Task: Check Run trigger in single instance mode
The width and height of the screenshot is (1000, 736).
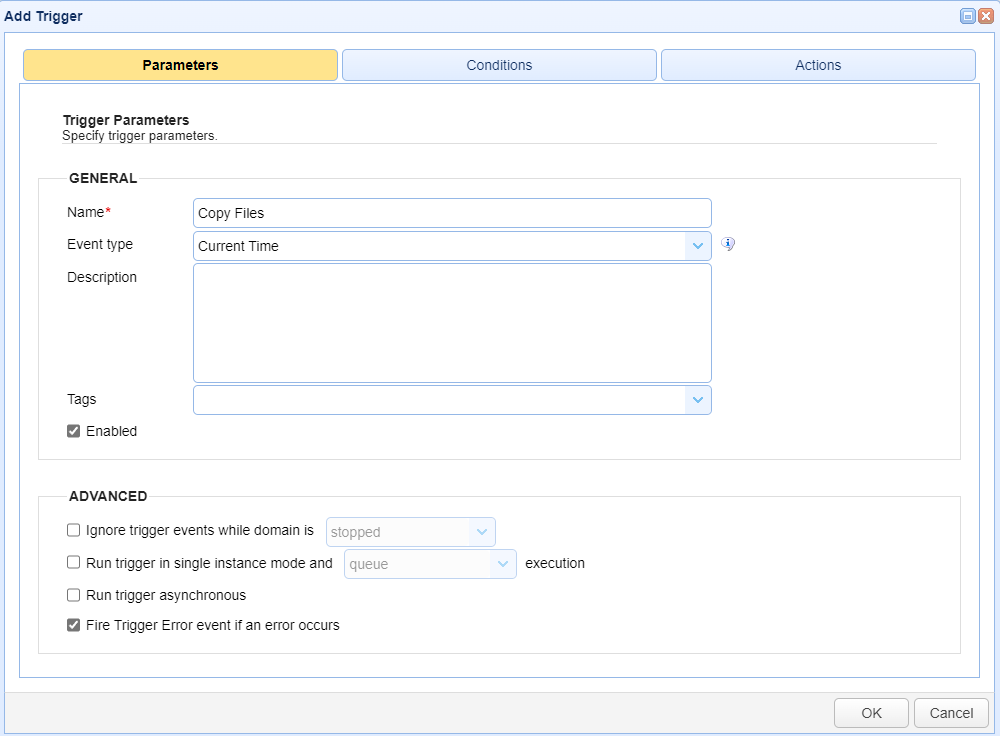Action: (x=73, y=563)
